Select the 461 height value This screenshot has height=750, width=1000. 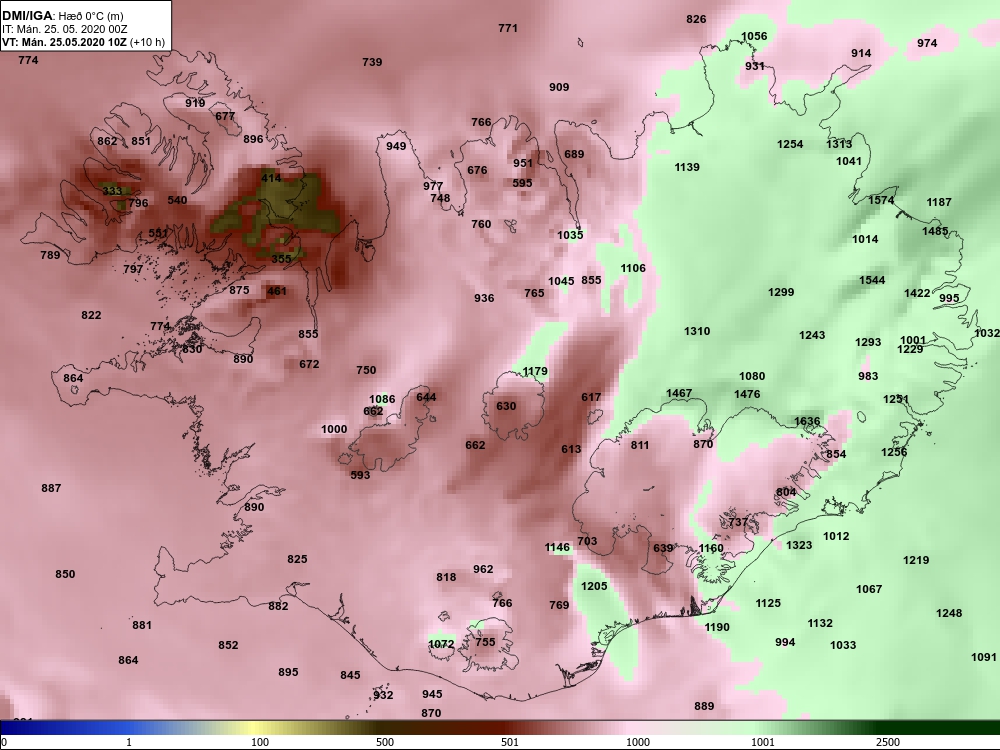click(277, 291)
